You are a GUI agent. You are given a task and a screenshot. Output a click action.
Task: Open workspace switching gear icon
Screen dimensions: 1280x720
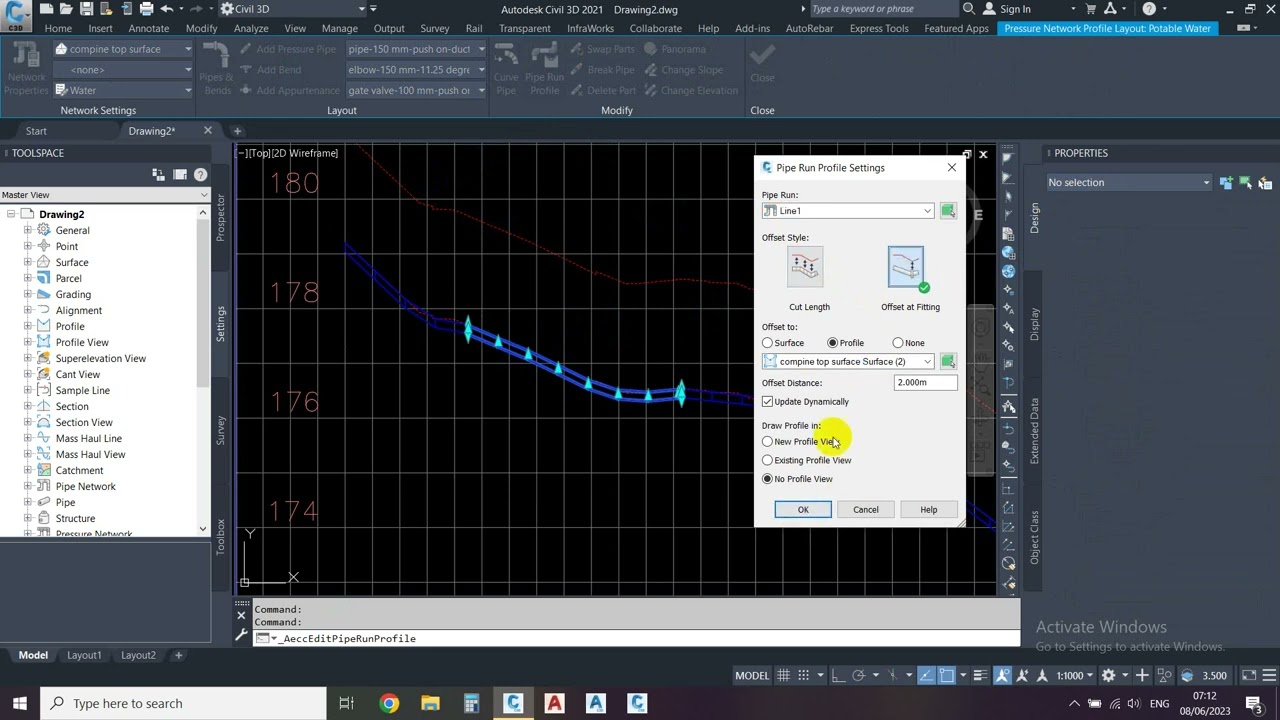(x=1108, y=676)
